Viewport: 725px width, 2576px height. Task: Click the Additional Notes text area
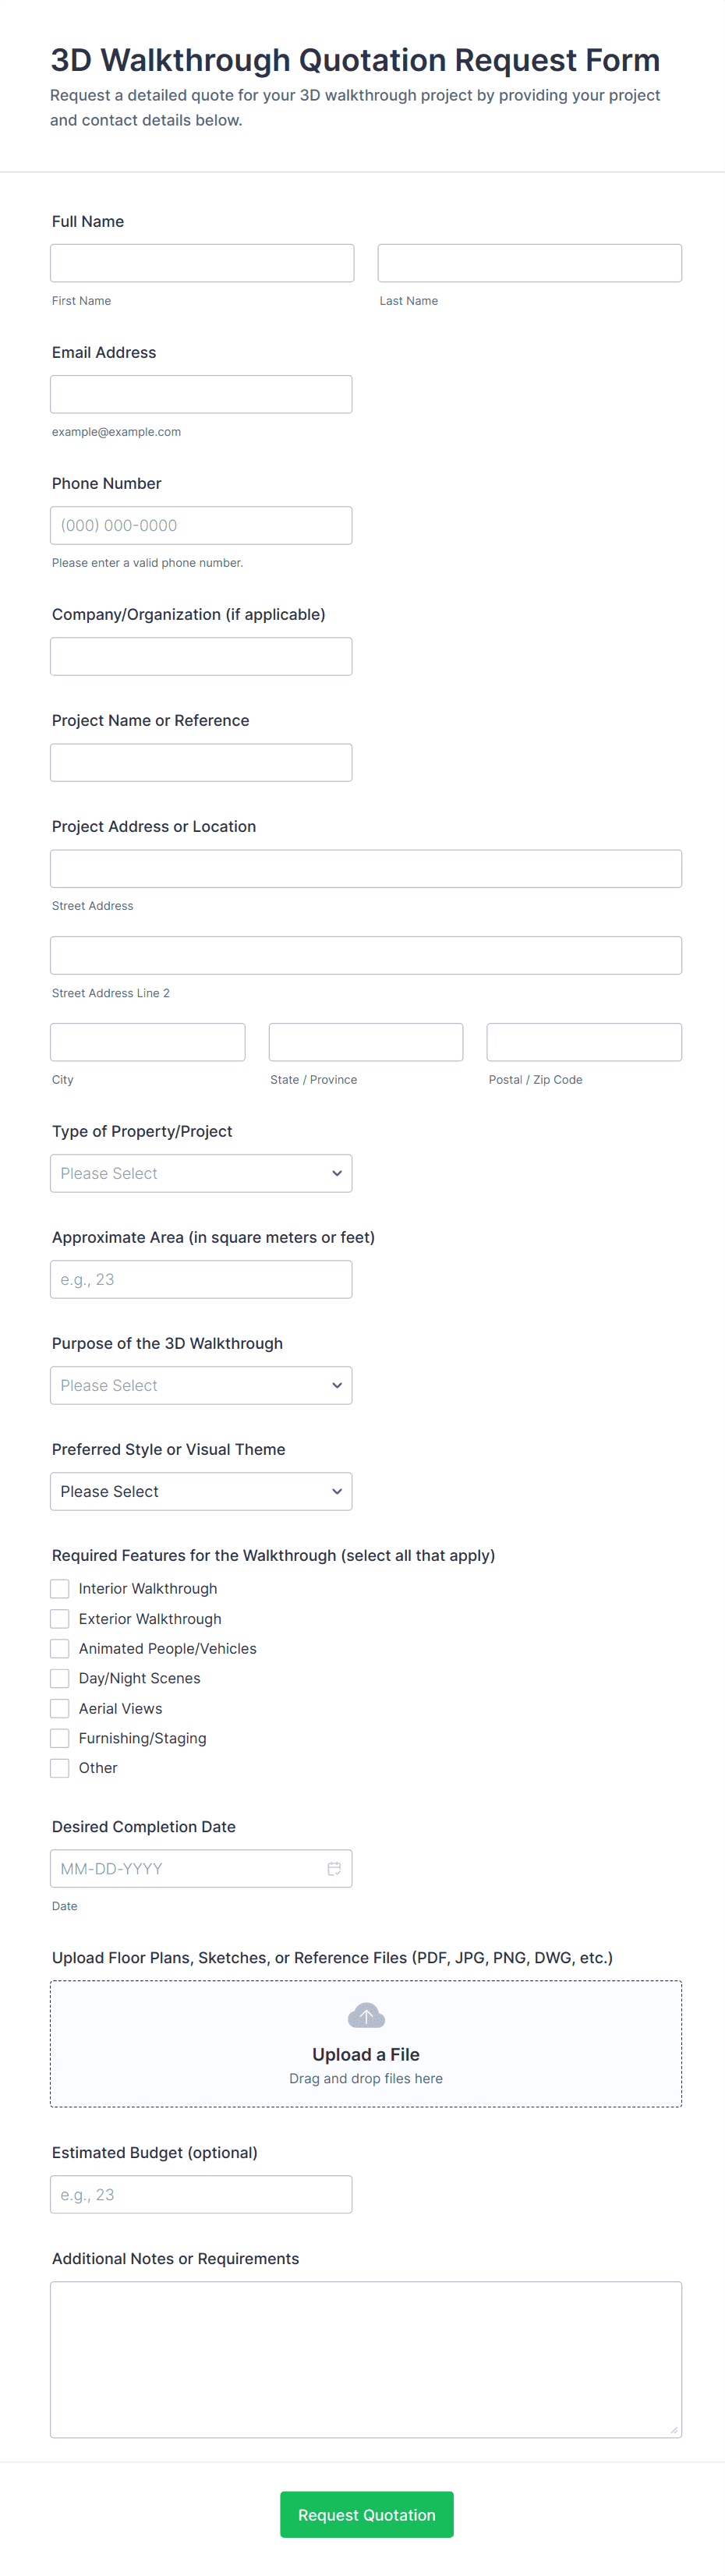(x=366, y=2359)
